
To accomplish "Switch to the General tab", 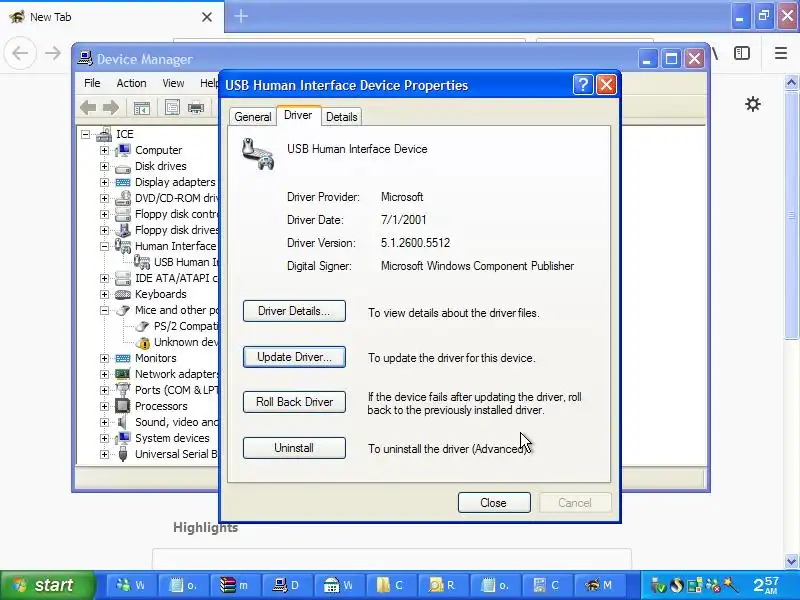I will pos(253,117).
